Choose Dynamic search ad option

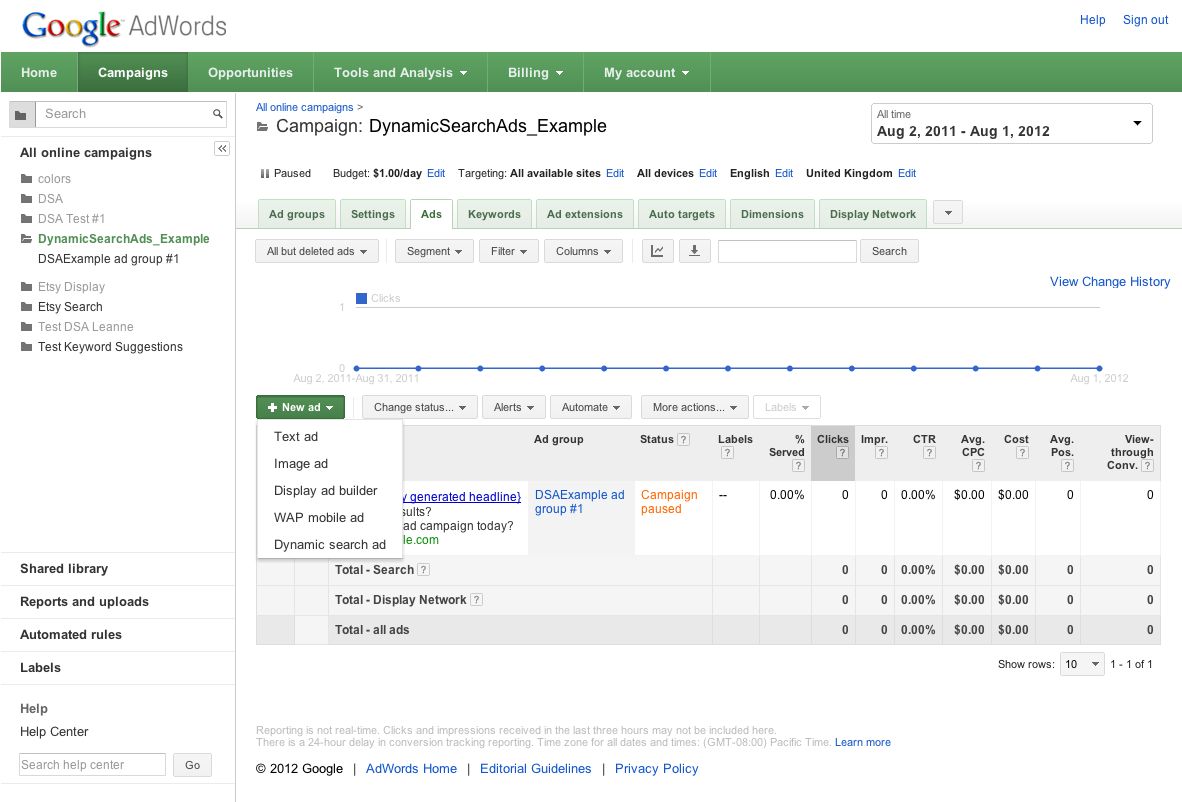(329, 544)
